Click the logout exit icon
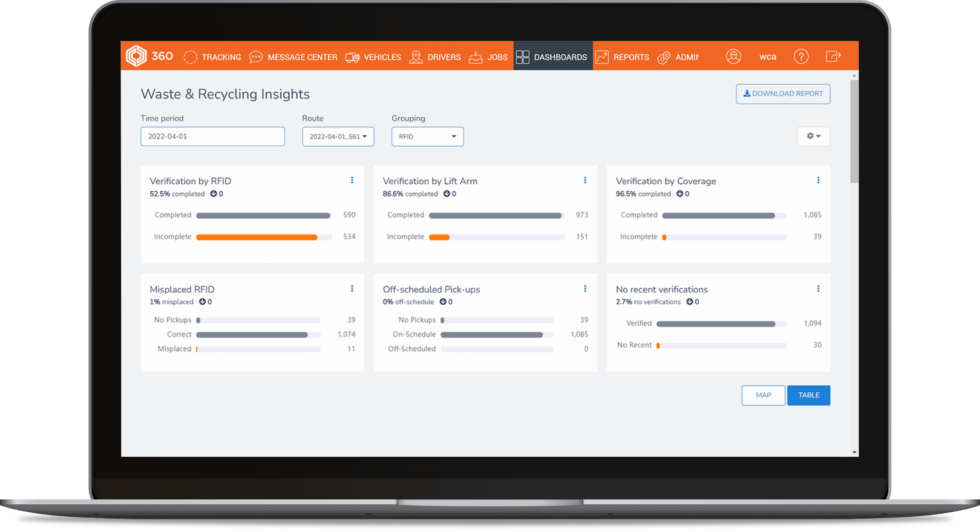 coord(834,57)
